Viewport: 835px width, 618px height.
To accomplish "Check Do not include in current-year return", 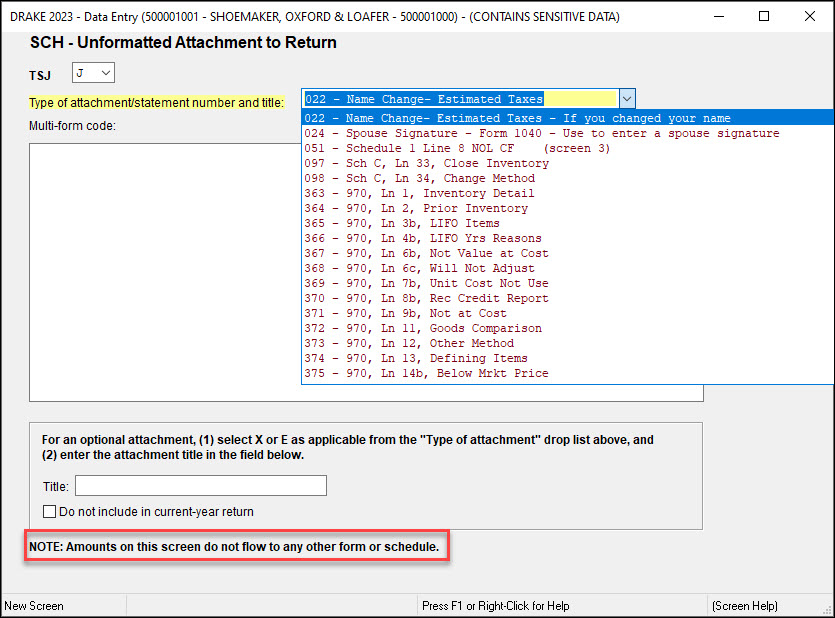I will coord(50,512).
